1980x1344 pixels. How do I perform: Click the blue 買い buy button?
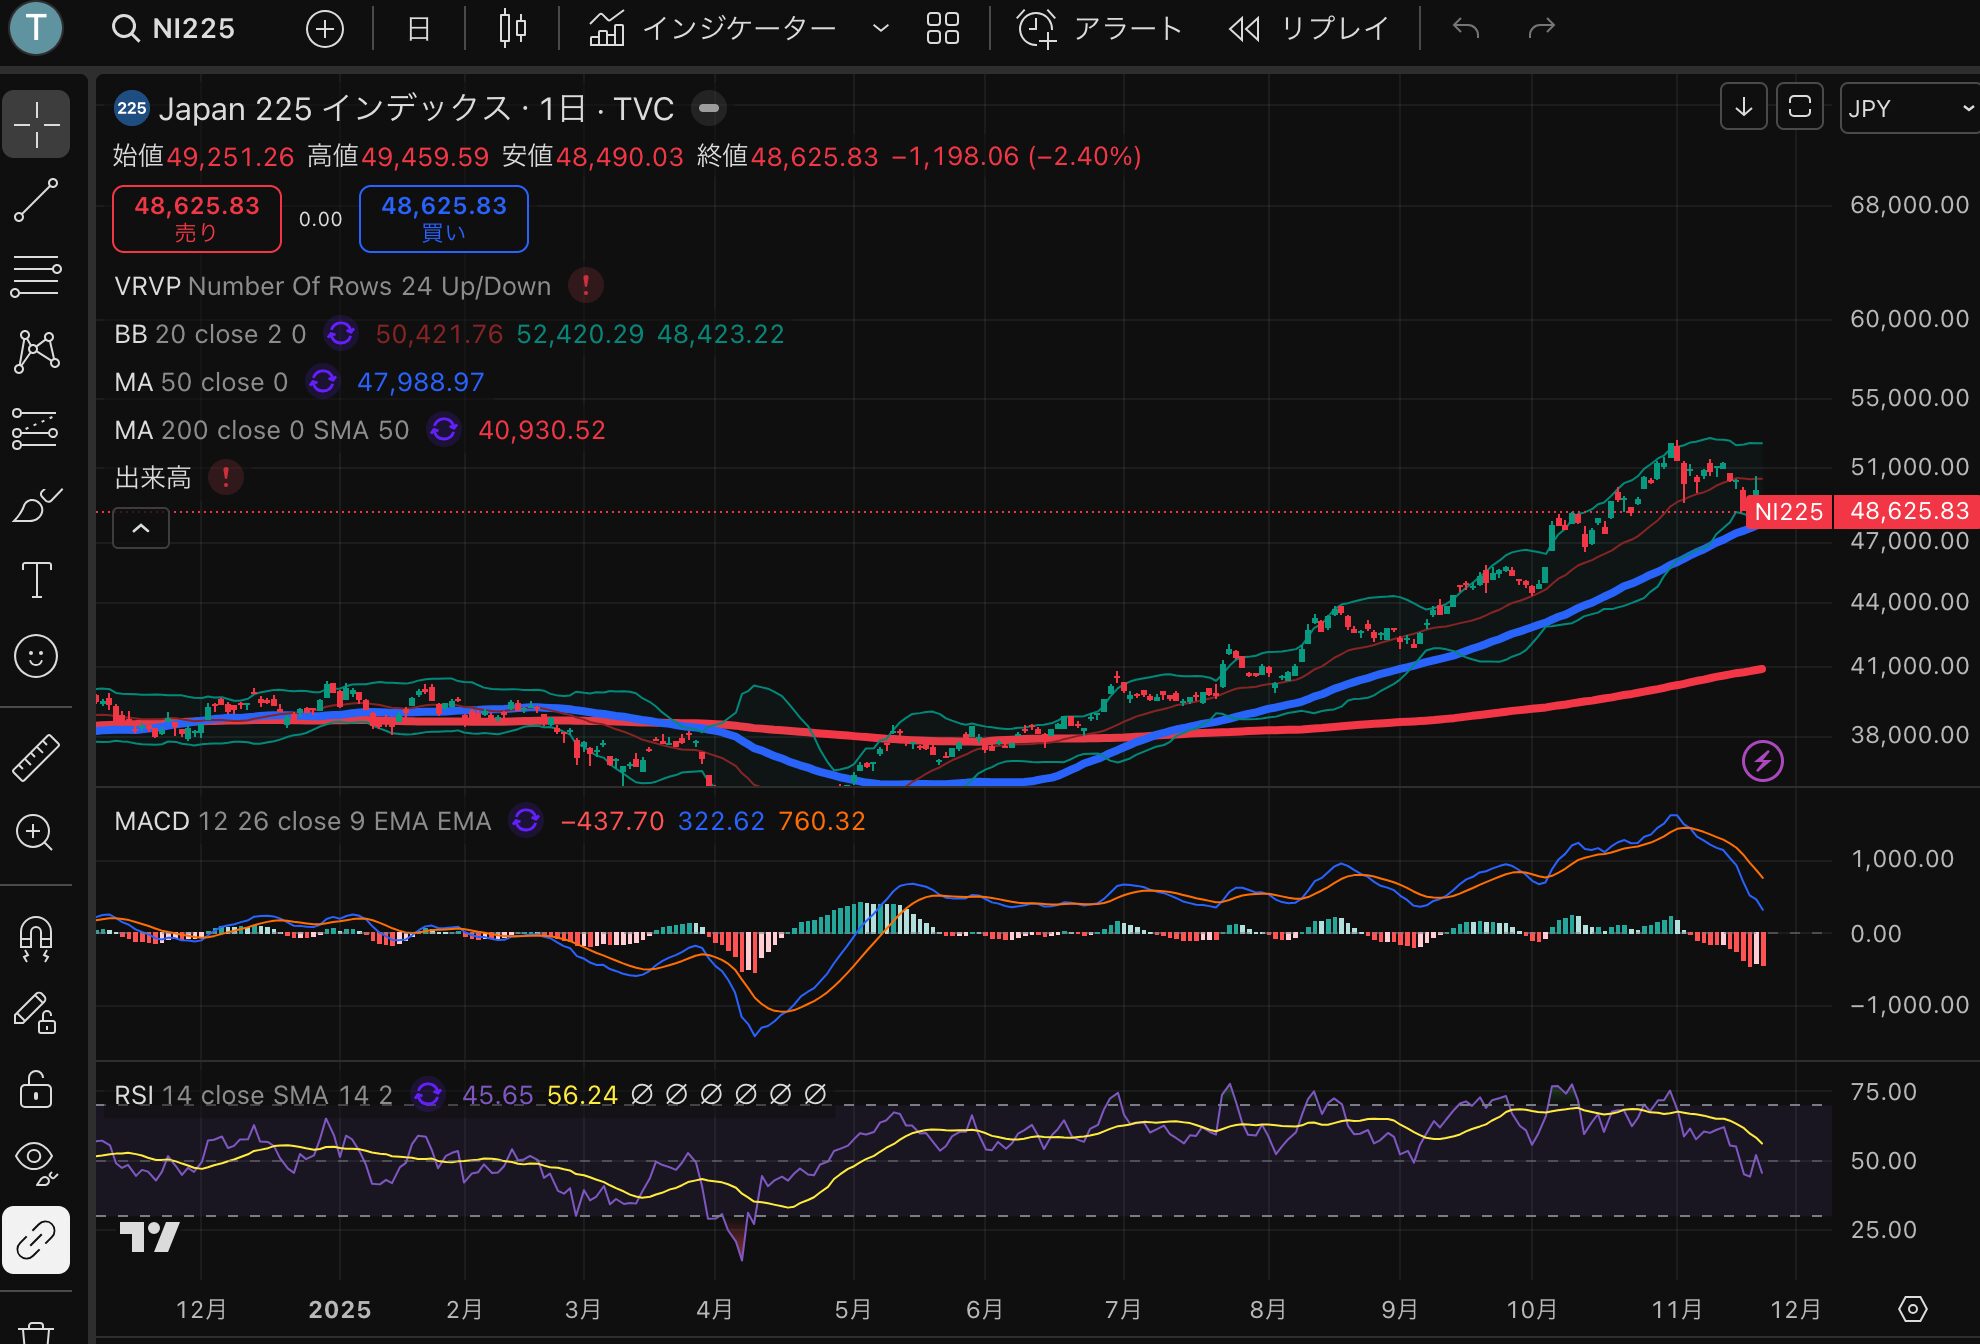(443, 218)
